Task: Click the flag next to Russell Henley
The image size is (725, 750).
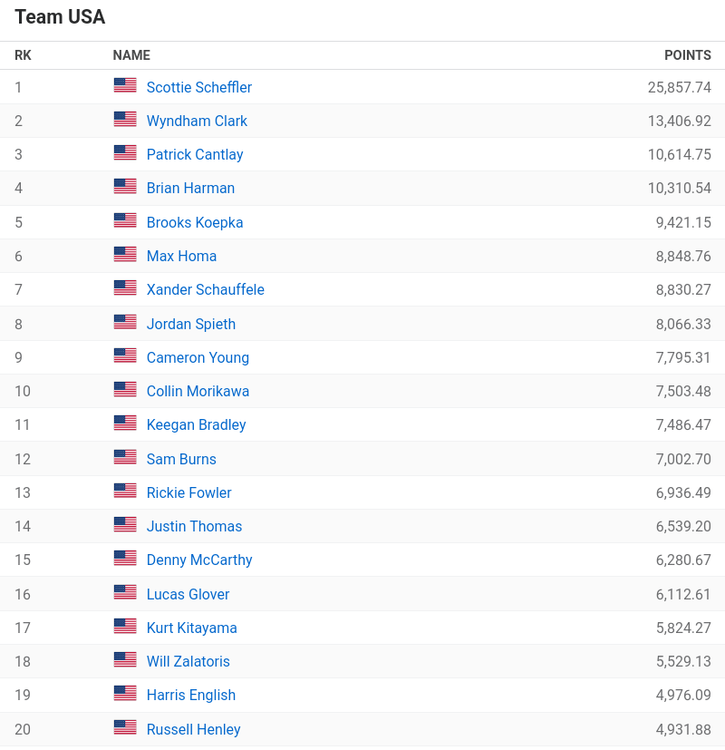Action: point(125,728)
